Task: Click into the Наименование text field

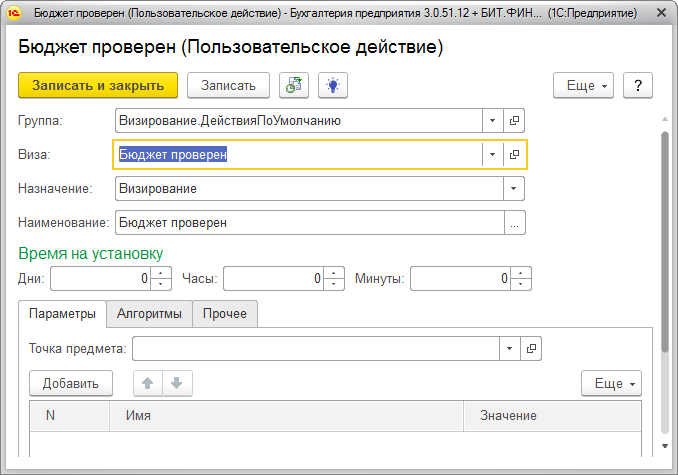Action: [310, 223]
